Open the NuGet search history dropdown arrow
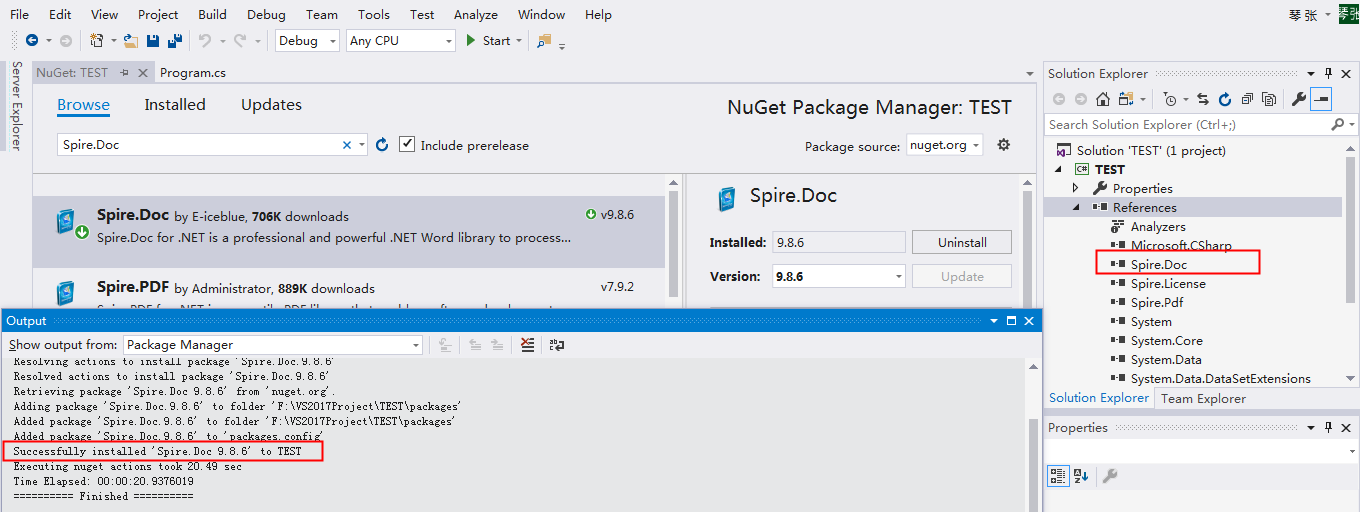The width and height of the screenshot is (1360, 512). pos(362,145)
